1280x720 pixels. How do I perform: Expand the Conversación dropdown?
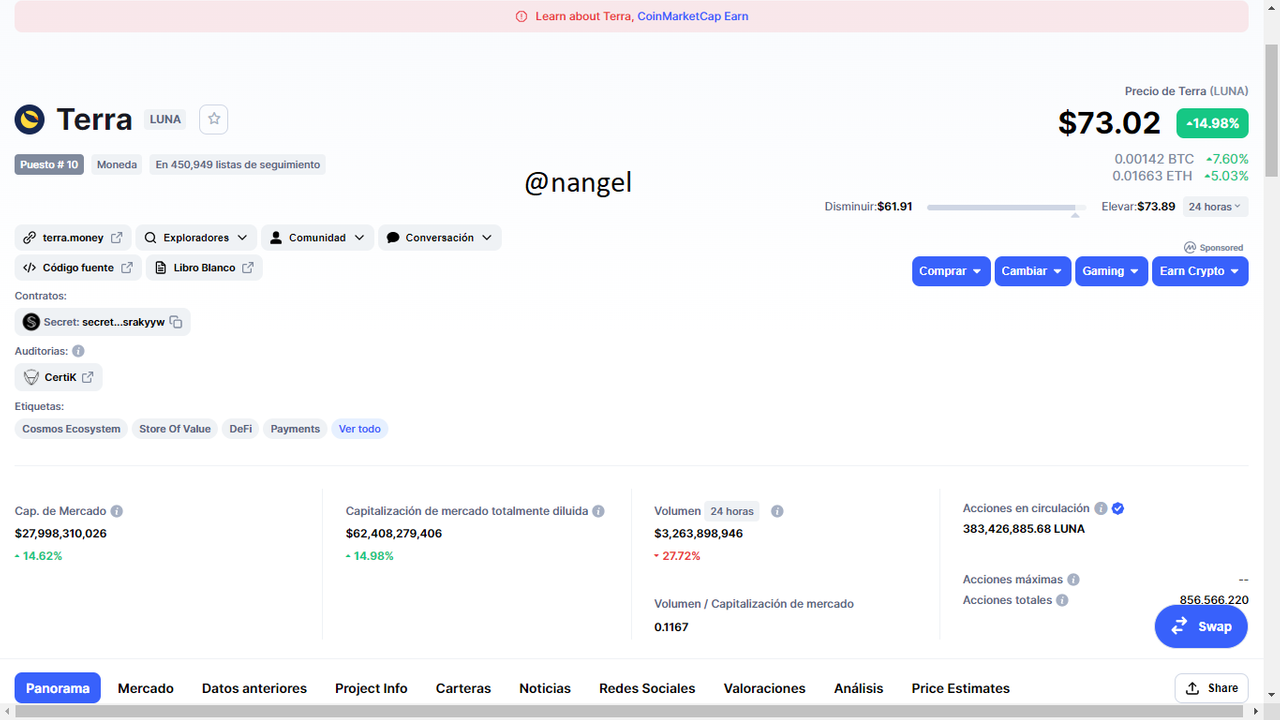tap(439, 238)
